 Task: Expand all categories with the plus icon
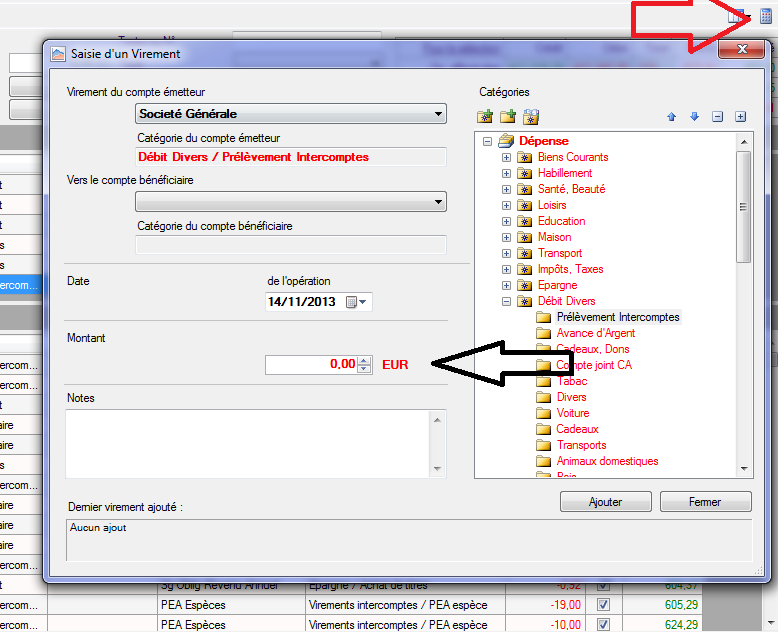[x=740, y=117]
